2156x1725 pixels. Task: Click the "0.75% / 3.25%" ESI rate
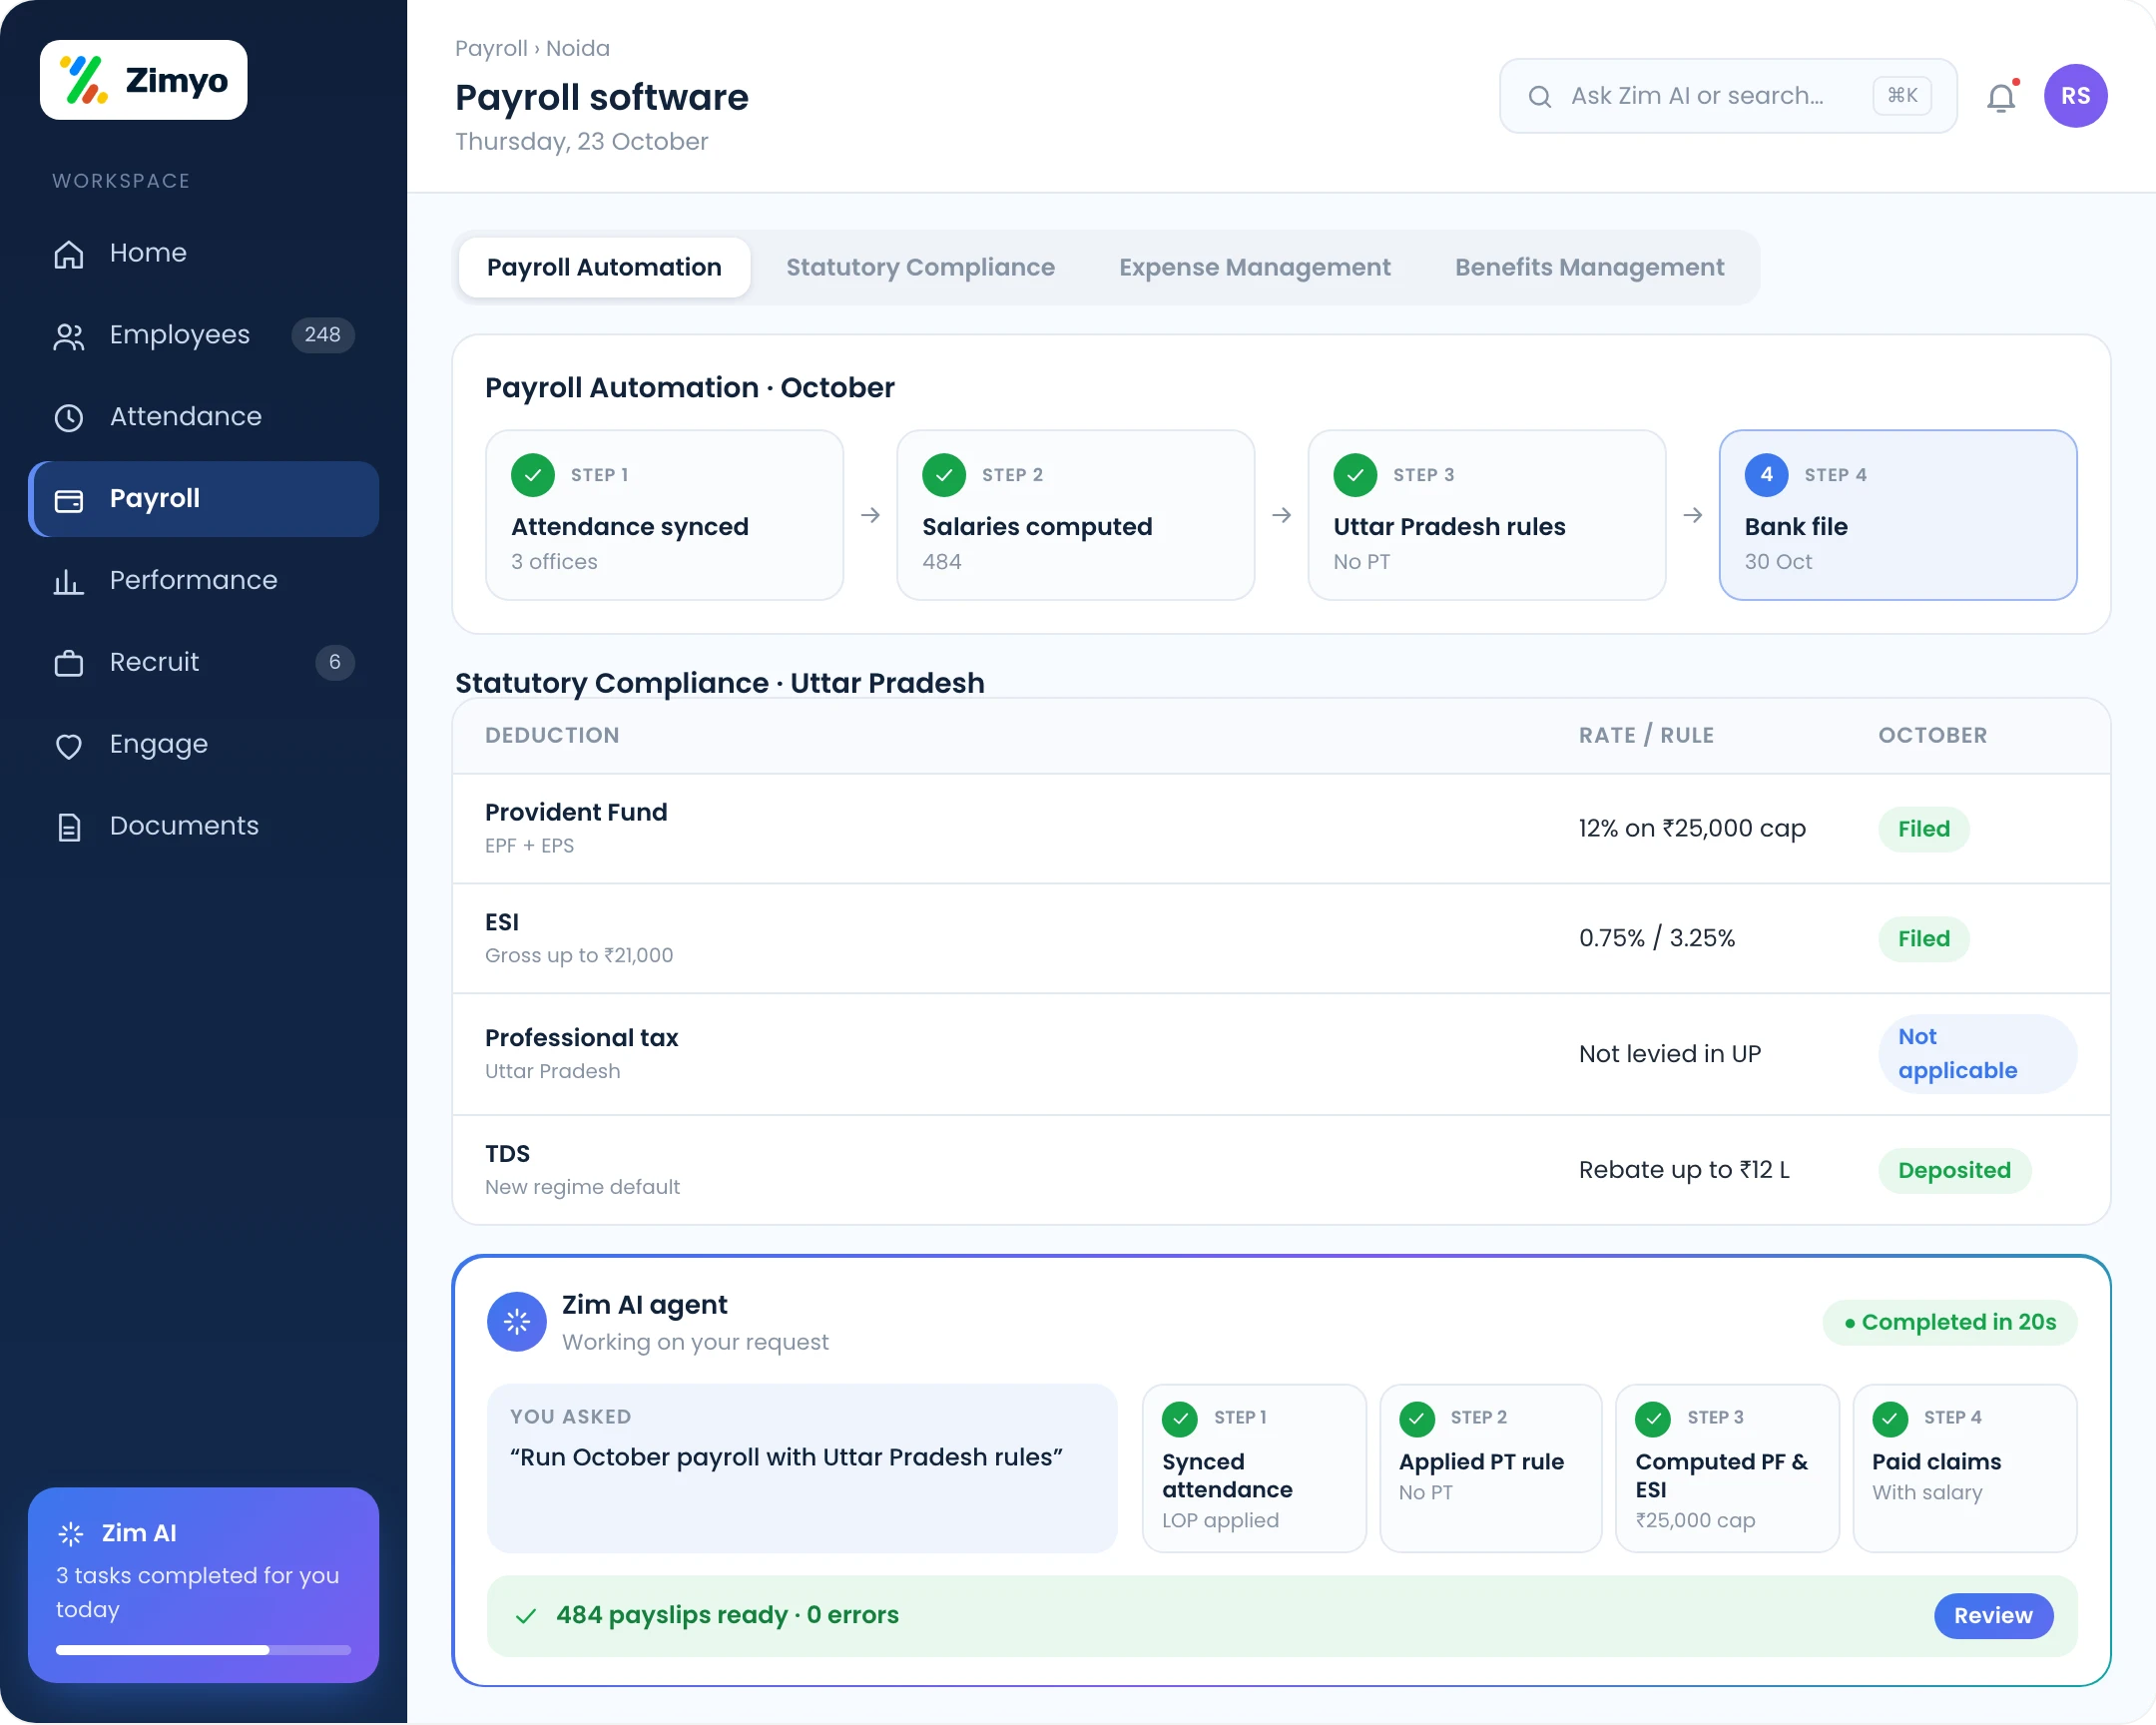tap(1657, 939)
